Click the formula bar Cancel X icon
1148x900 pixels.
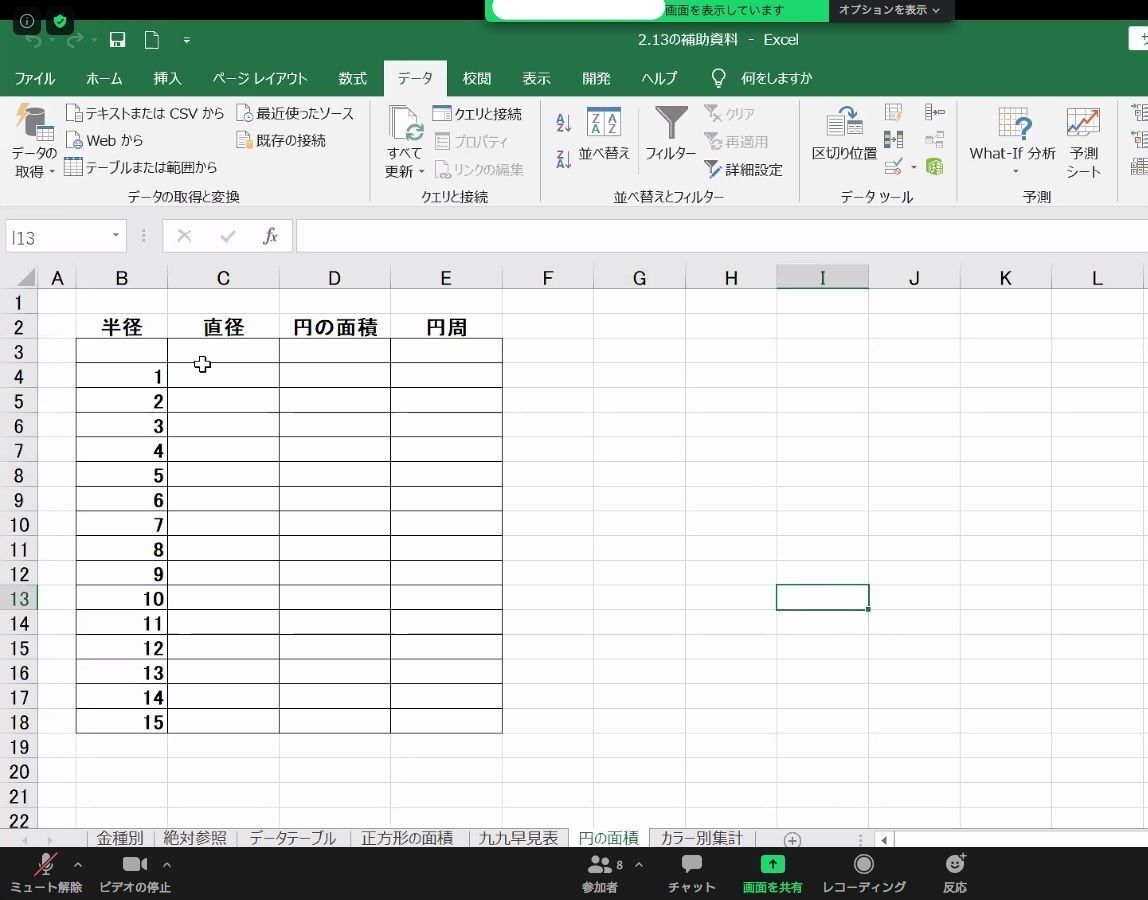(x=184, y=236)
